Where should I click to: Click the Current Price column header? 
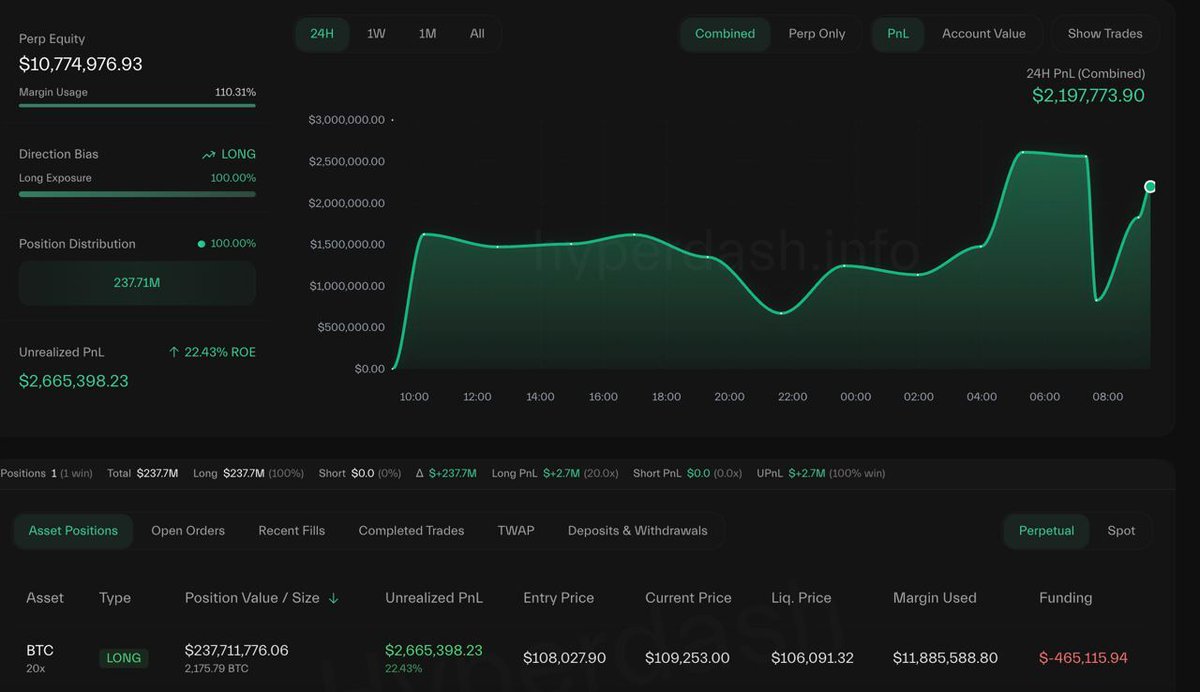pos(688,597)
